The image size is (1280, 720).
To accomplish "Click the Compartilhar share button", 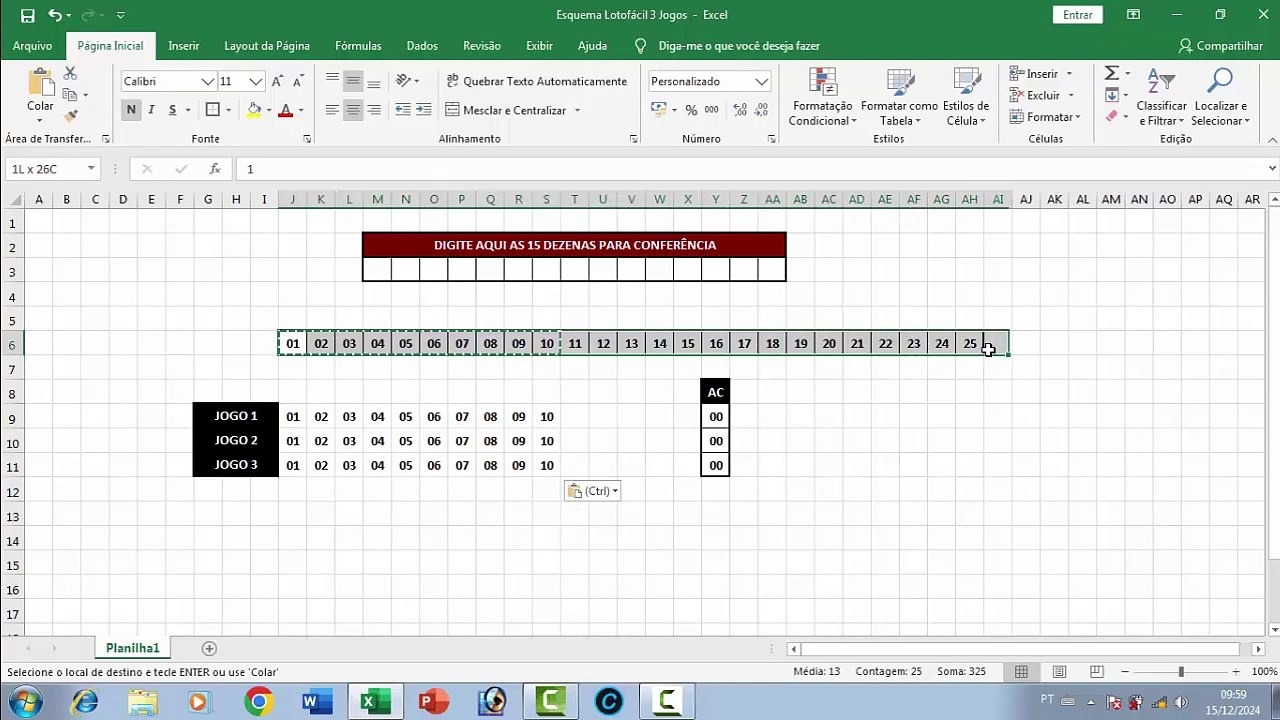I will click(x=1221, y=46).
